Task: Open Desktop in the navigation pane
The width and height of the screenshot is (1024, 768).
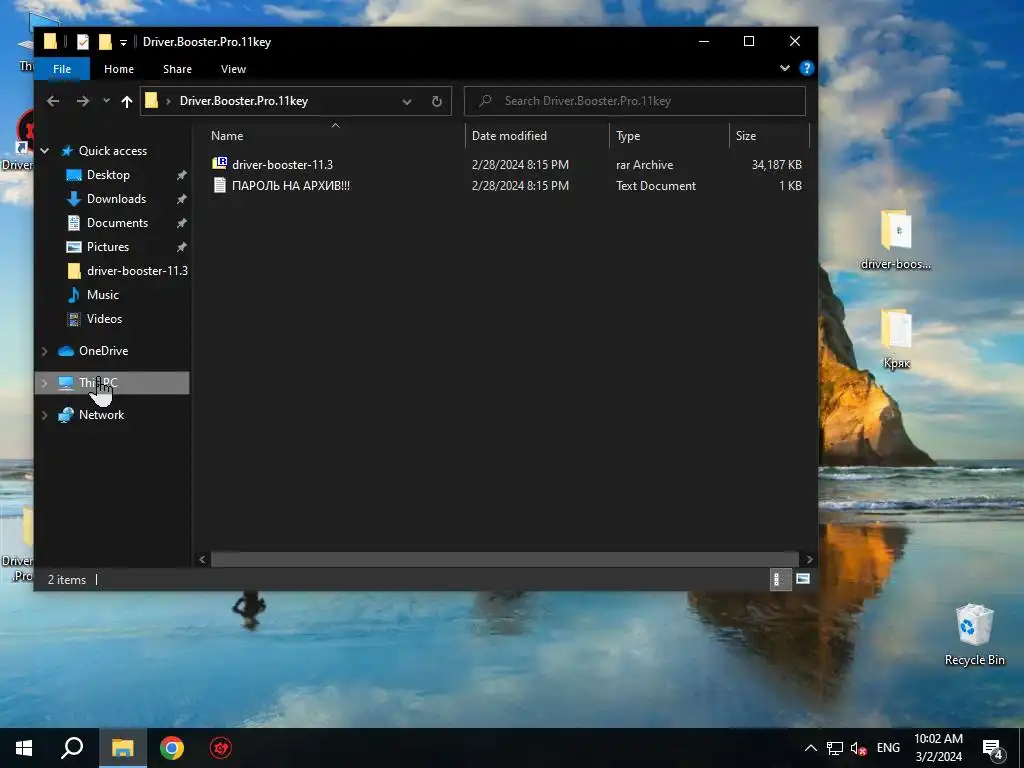Action: (108, 175)
